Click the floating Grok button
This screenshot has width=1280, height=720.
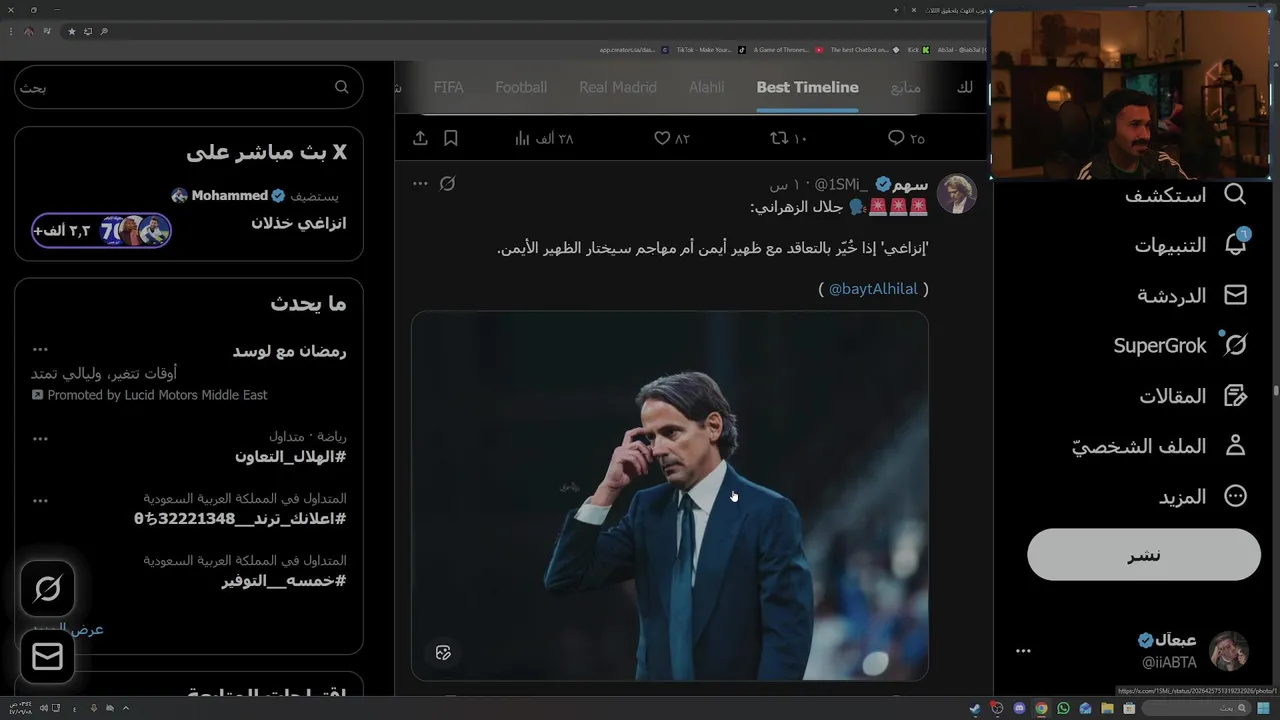pyautogui.click(x=47, y=589)
